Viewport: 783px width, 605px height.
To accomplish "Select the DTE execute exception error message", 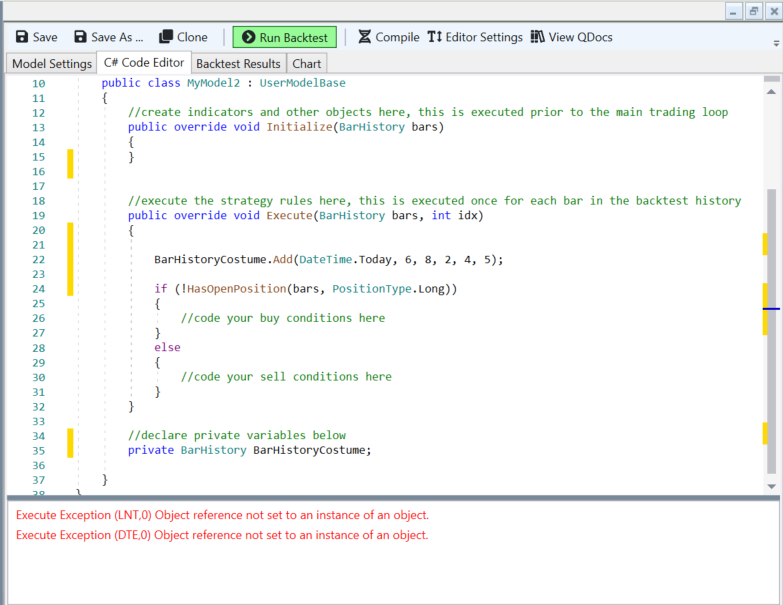I will [222, 535].
